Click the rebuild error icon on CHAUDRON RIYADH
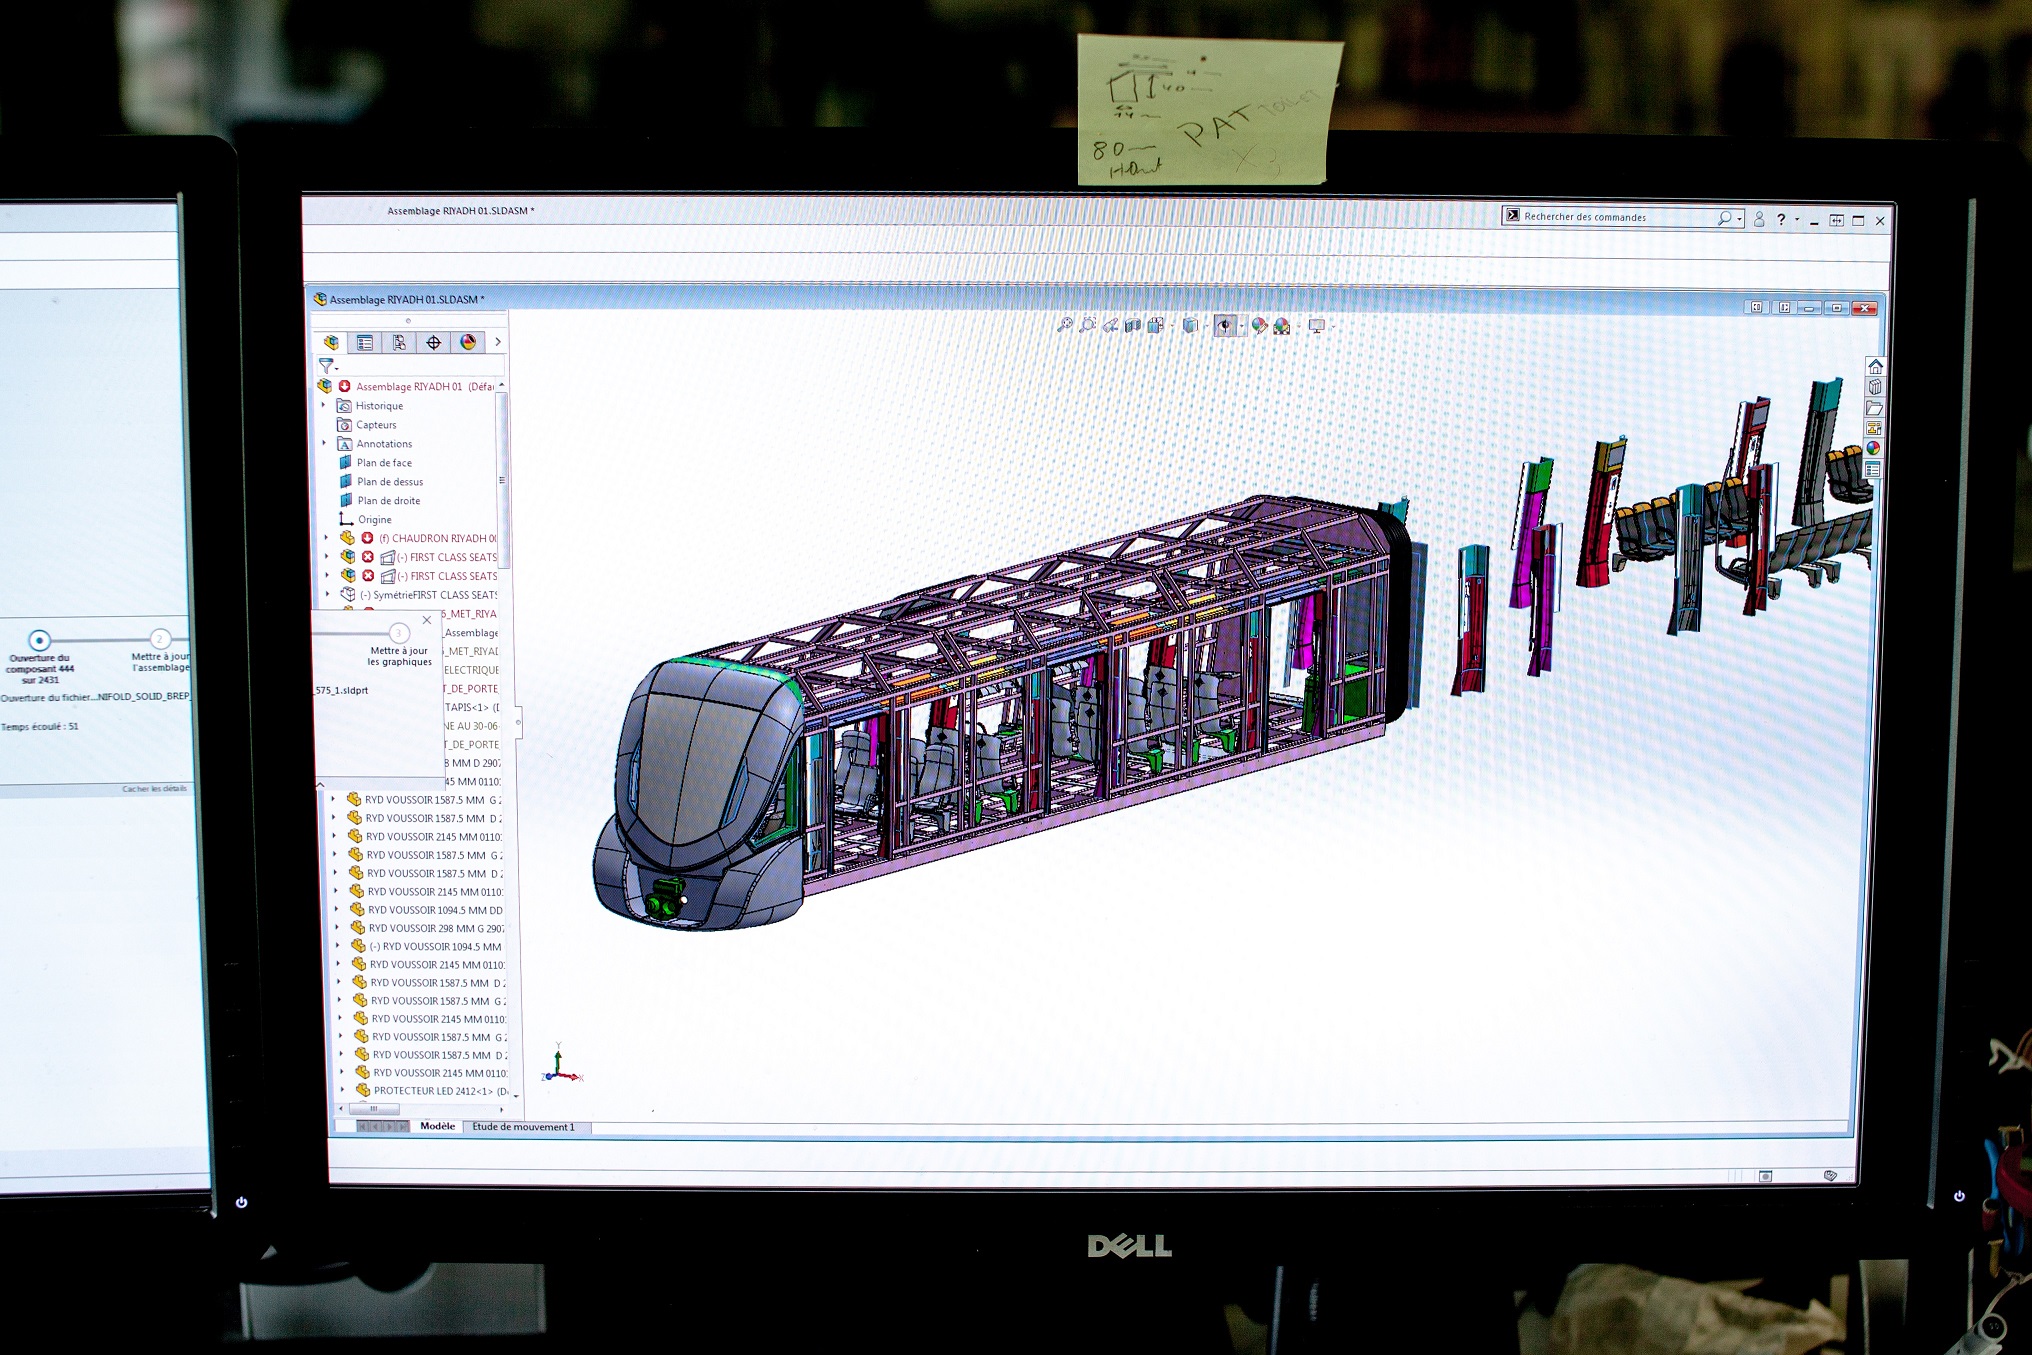 tap(367, 538)
